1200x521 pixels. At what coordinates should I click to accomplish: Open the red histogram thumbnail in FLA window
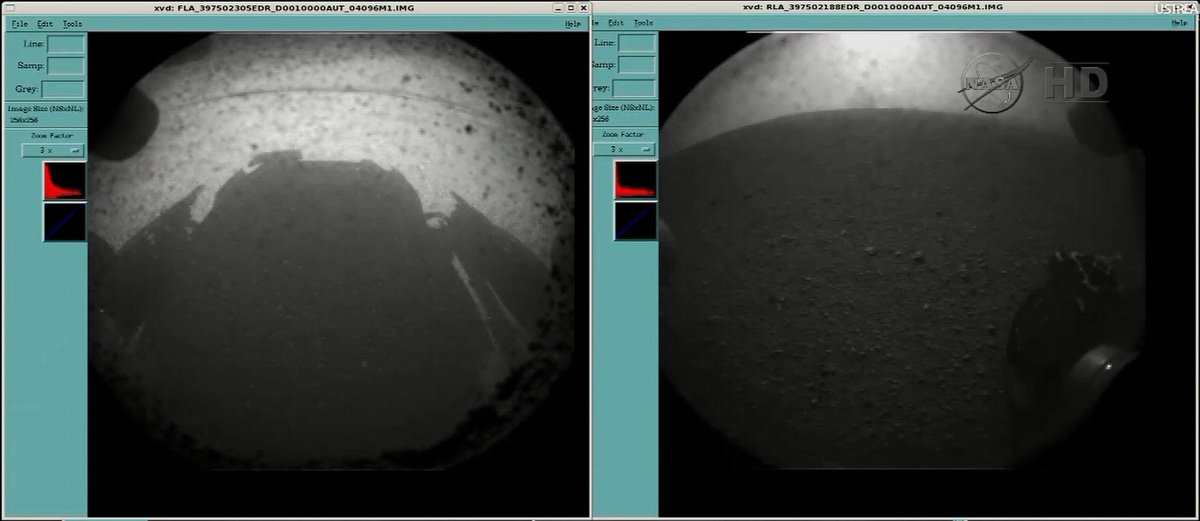point(64,180)
